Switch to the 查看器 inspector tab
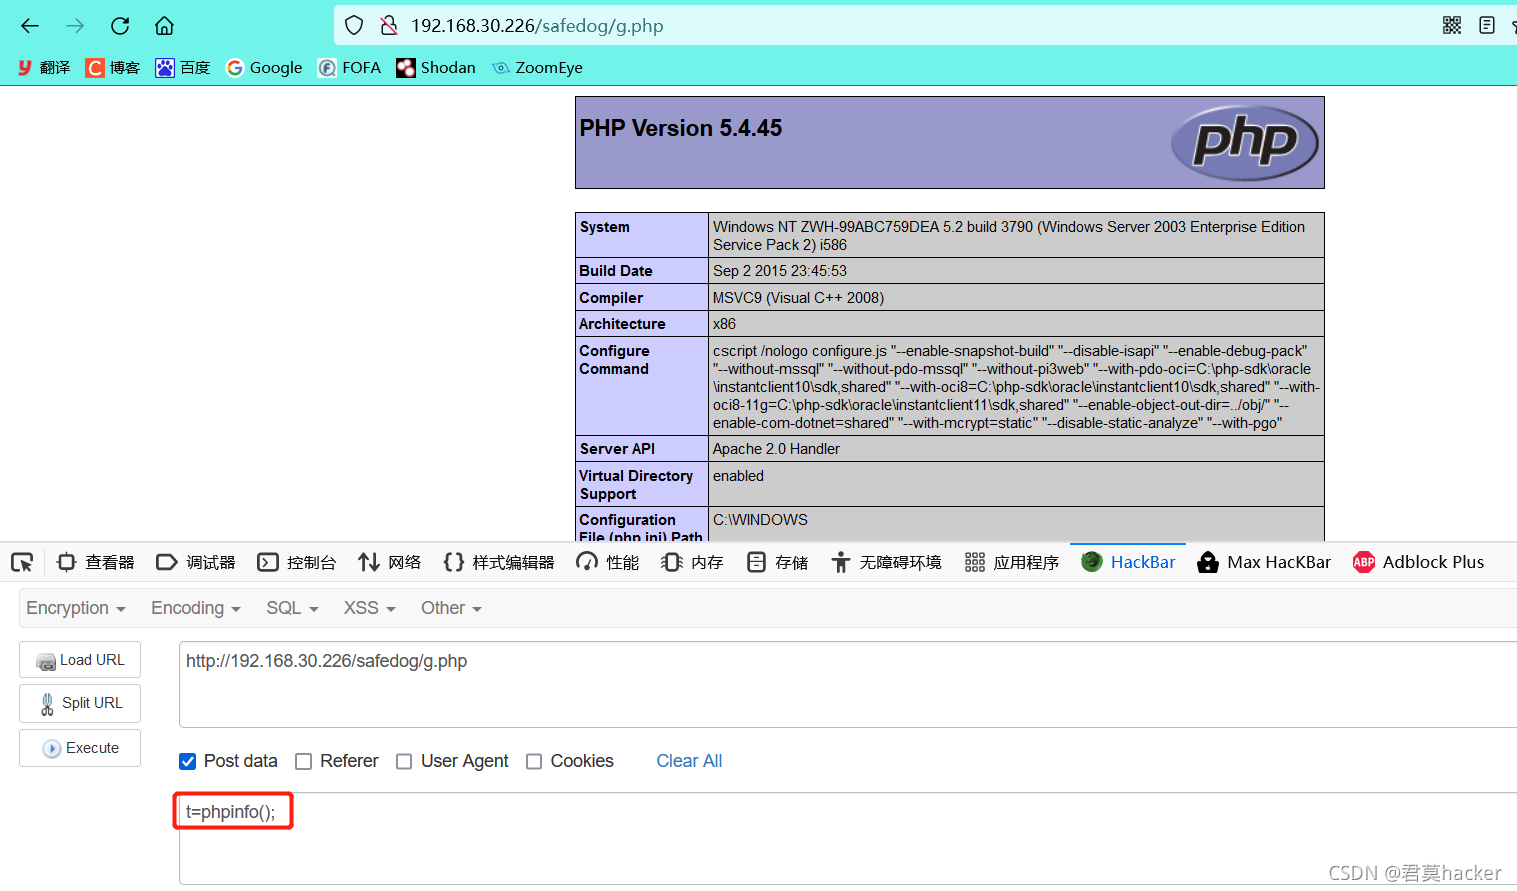The width and height of the screenshot is (1517, 891). [x=95, y=563]
